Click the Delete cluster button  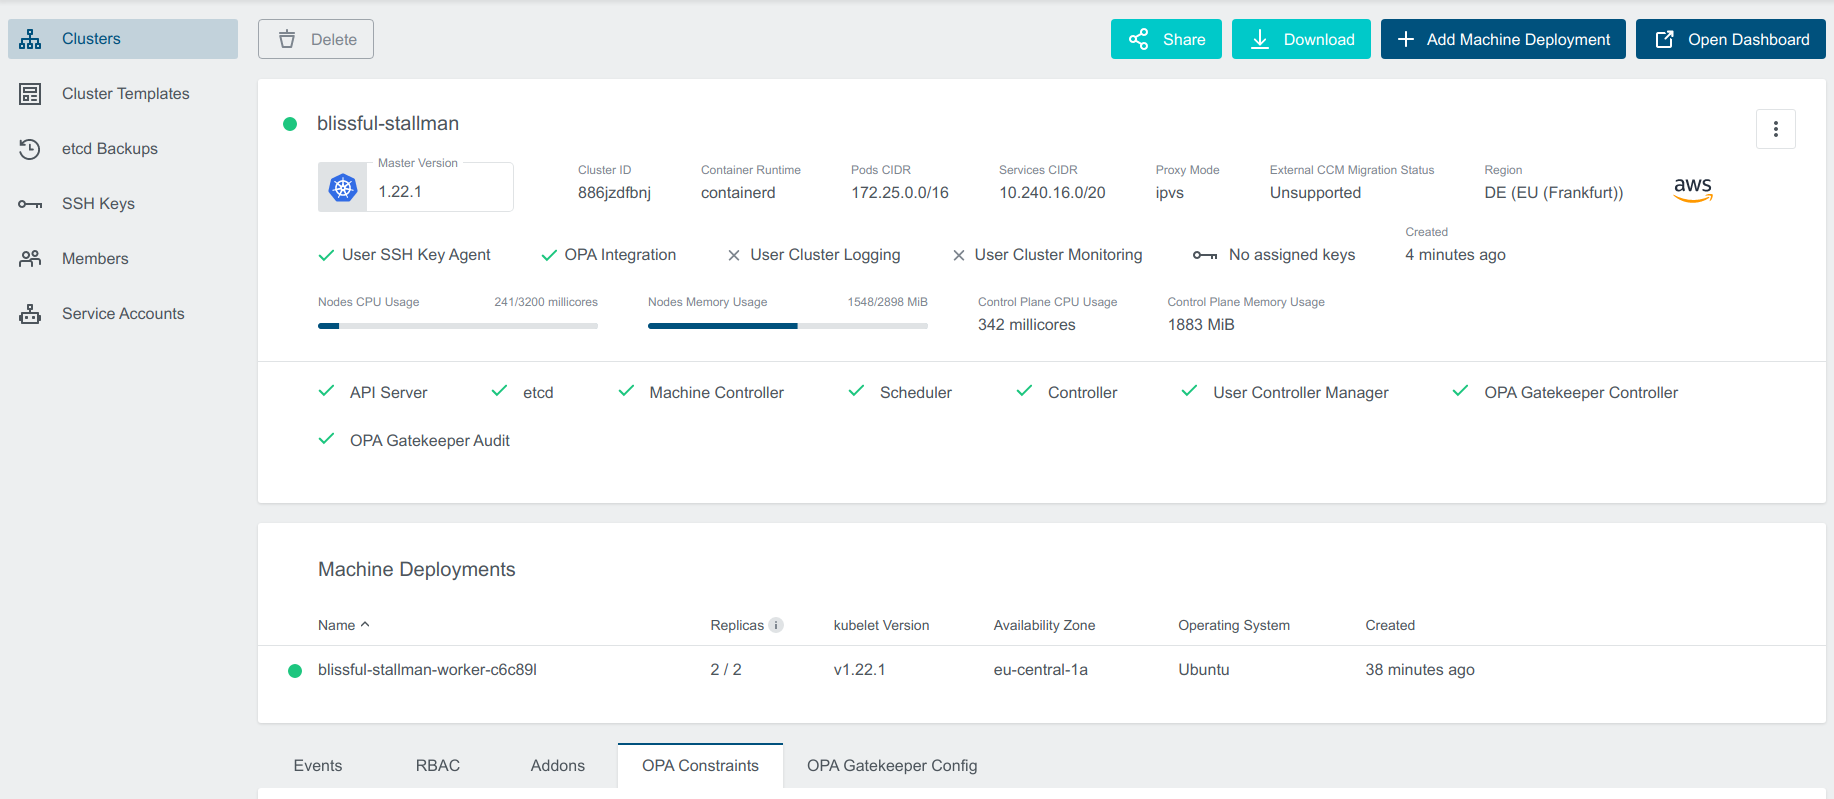click(316, 39)
